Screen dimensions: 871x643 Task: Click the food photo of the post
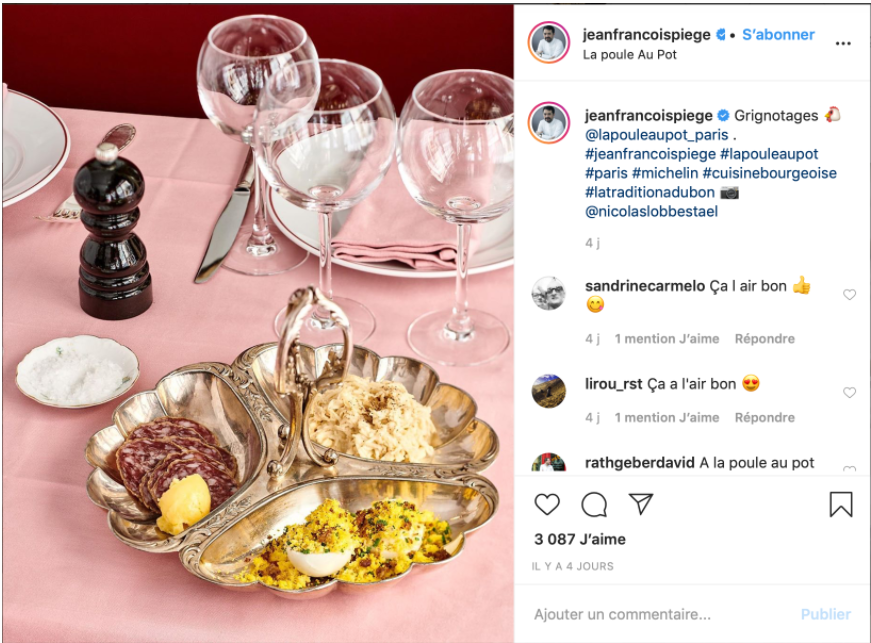pos(258,323)
